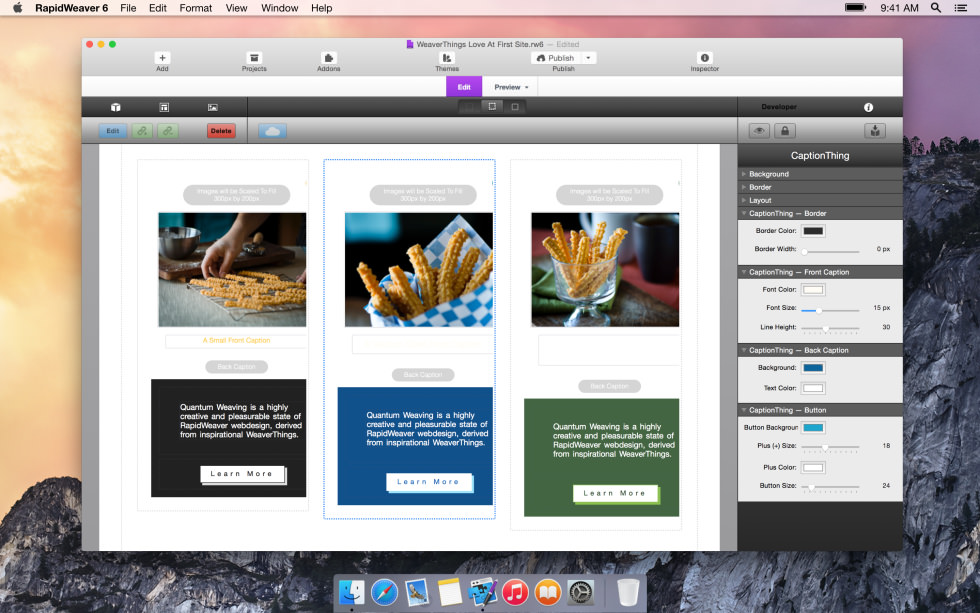This screenshot has width=980, height=613.
Task: Open the File menu
Action: (128, 8)
